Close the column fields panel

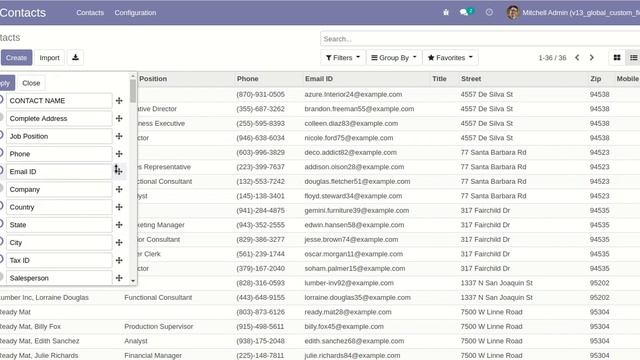click(31, 83)
